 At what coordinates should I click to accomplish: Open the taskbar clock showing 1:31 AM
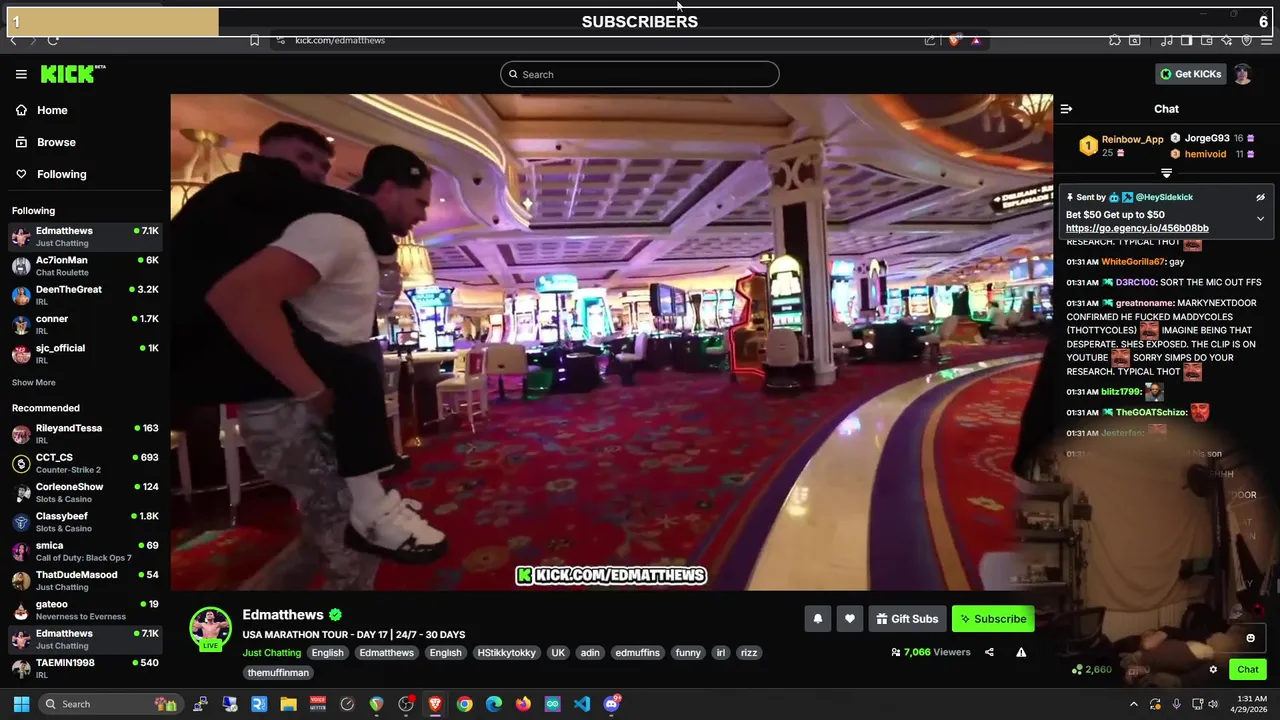tap(1252, 704)
